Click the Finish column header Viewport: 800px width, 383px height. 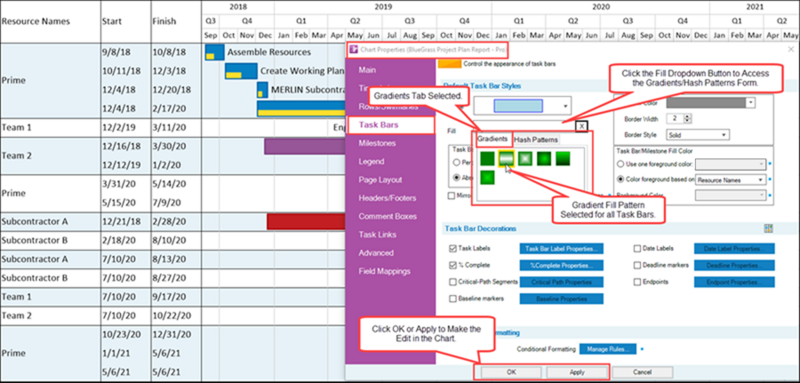pos(164,21)
